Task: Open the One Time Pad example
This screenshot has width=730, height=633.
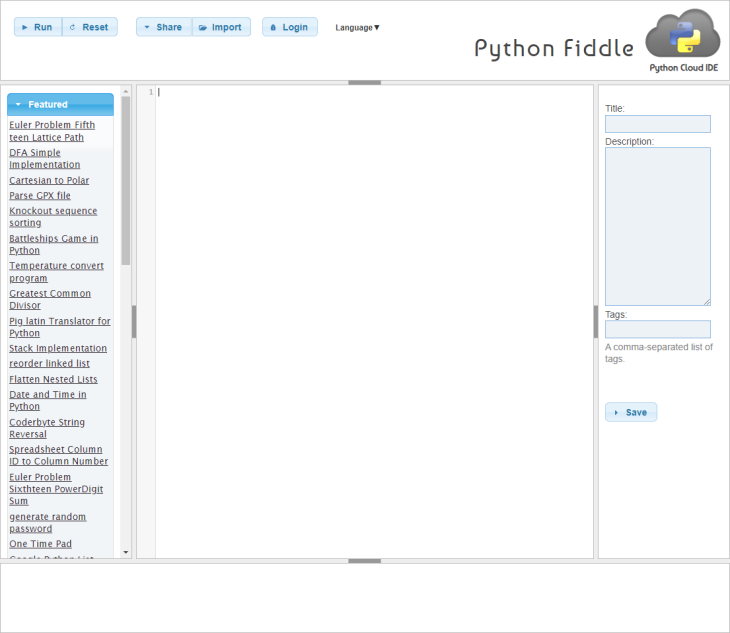Action: point(40,544)
